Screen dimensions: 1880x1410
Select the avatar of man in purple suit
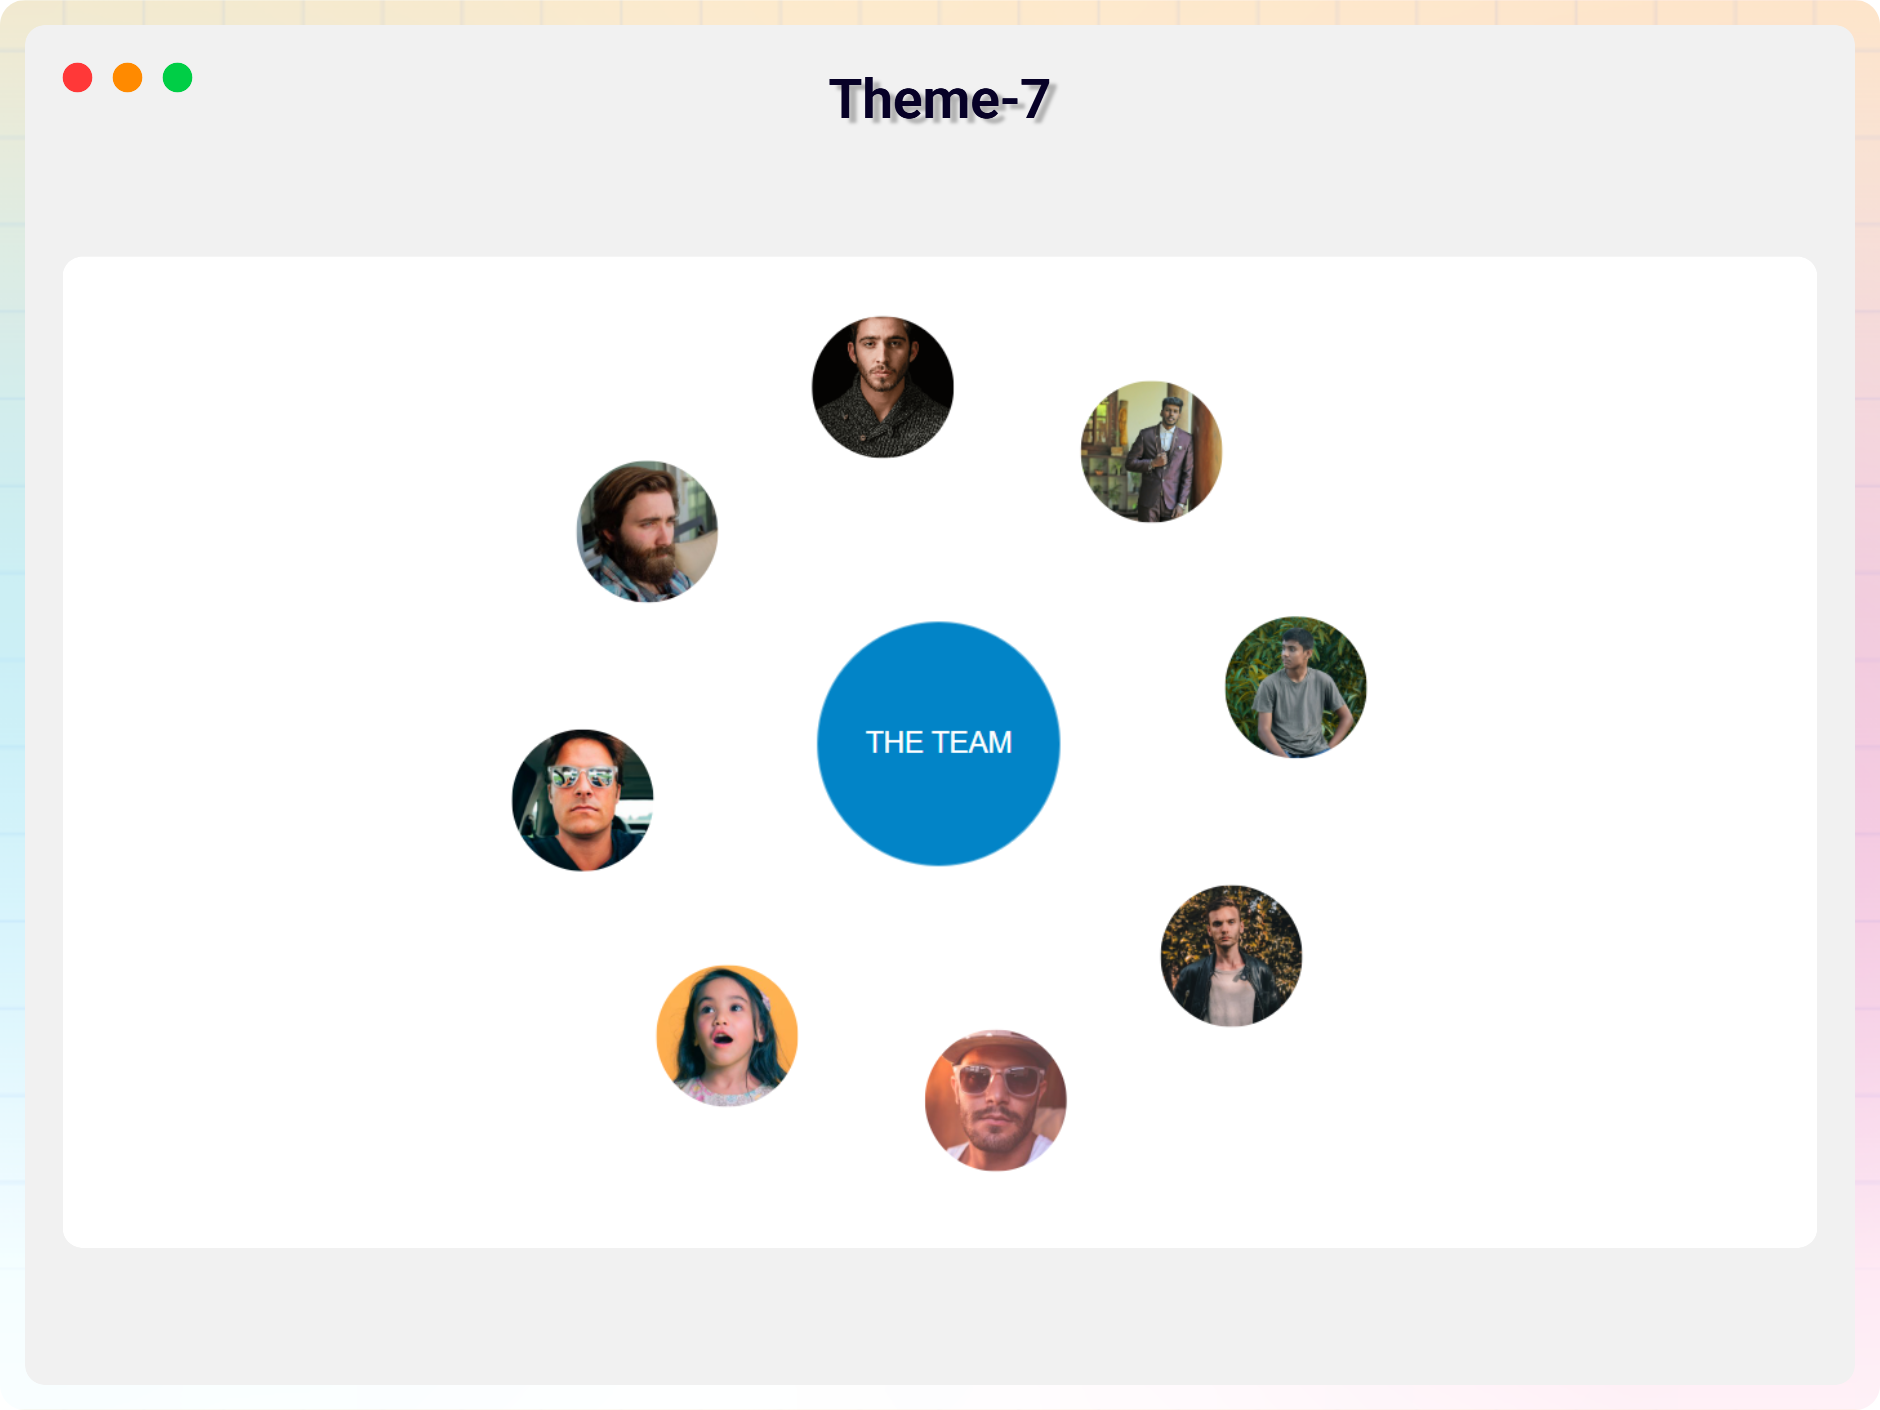pos(1151,451)
